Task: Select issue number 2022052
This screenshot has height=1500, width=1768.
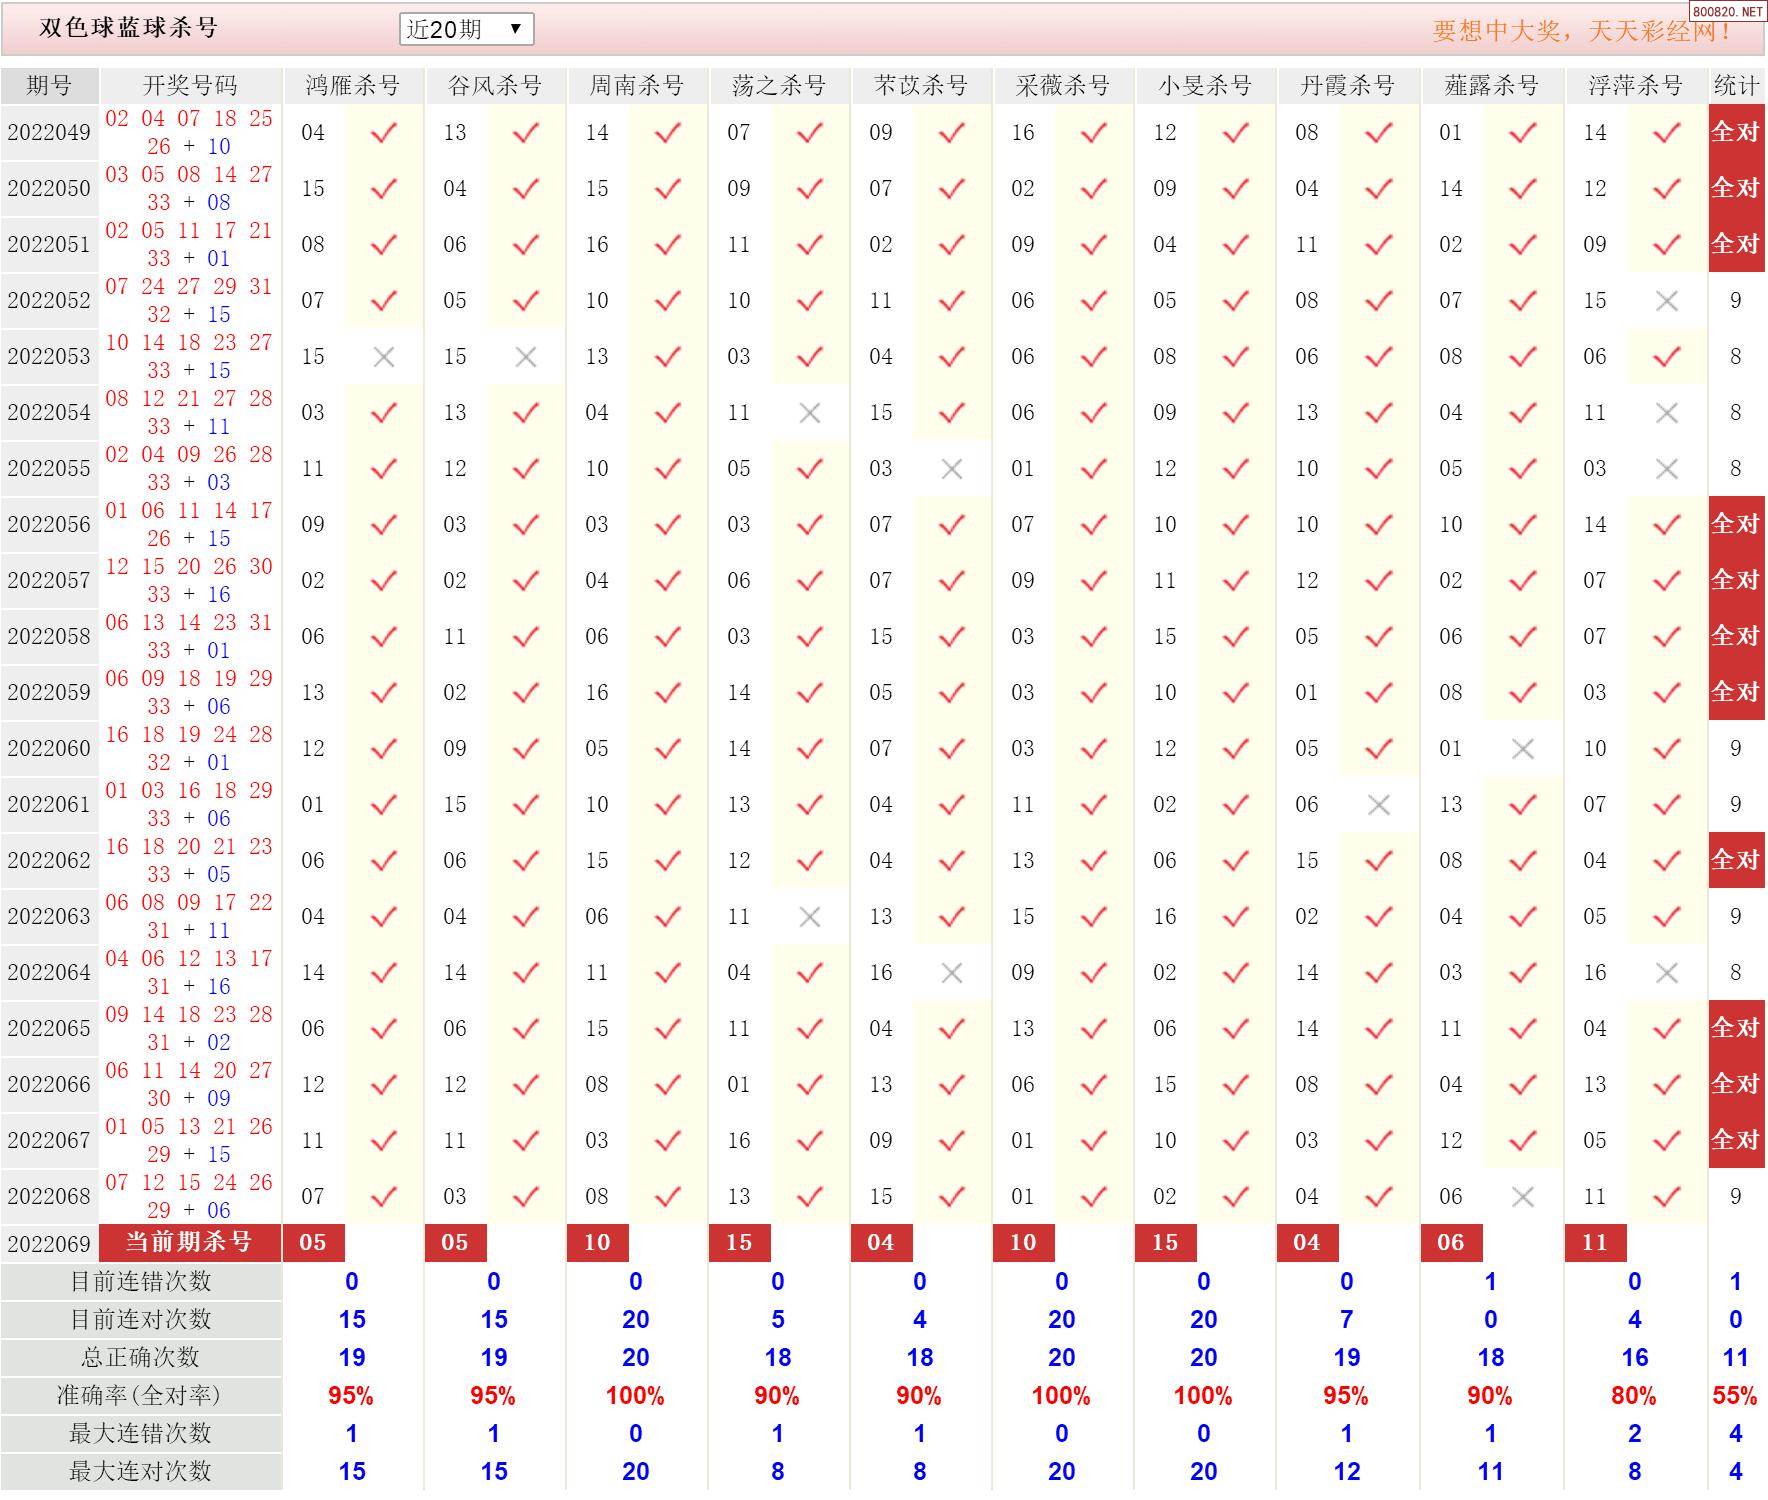Action: pos(49,301)
